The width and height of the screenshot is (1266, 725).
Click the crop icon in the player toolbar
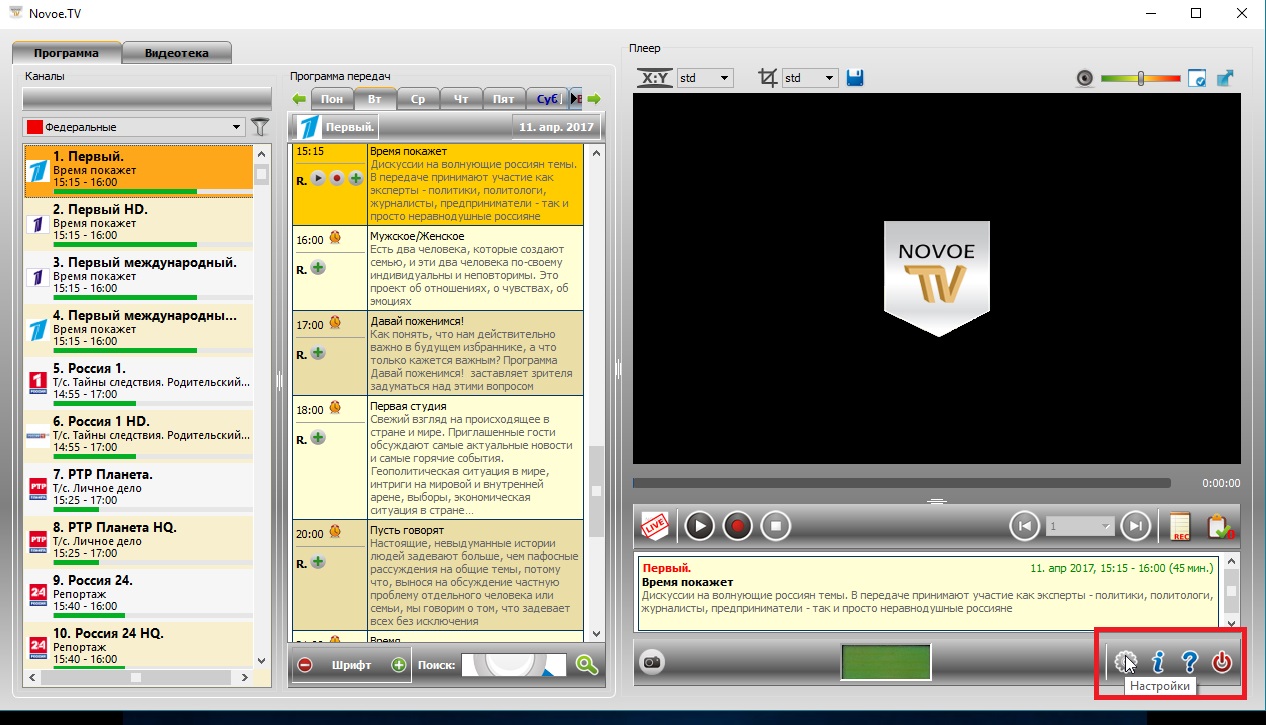click(x=768, y=77)
